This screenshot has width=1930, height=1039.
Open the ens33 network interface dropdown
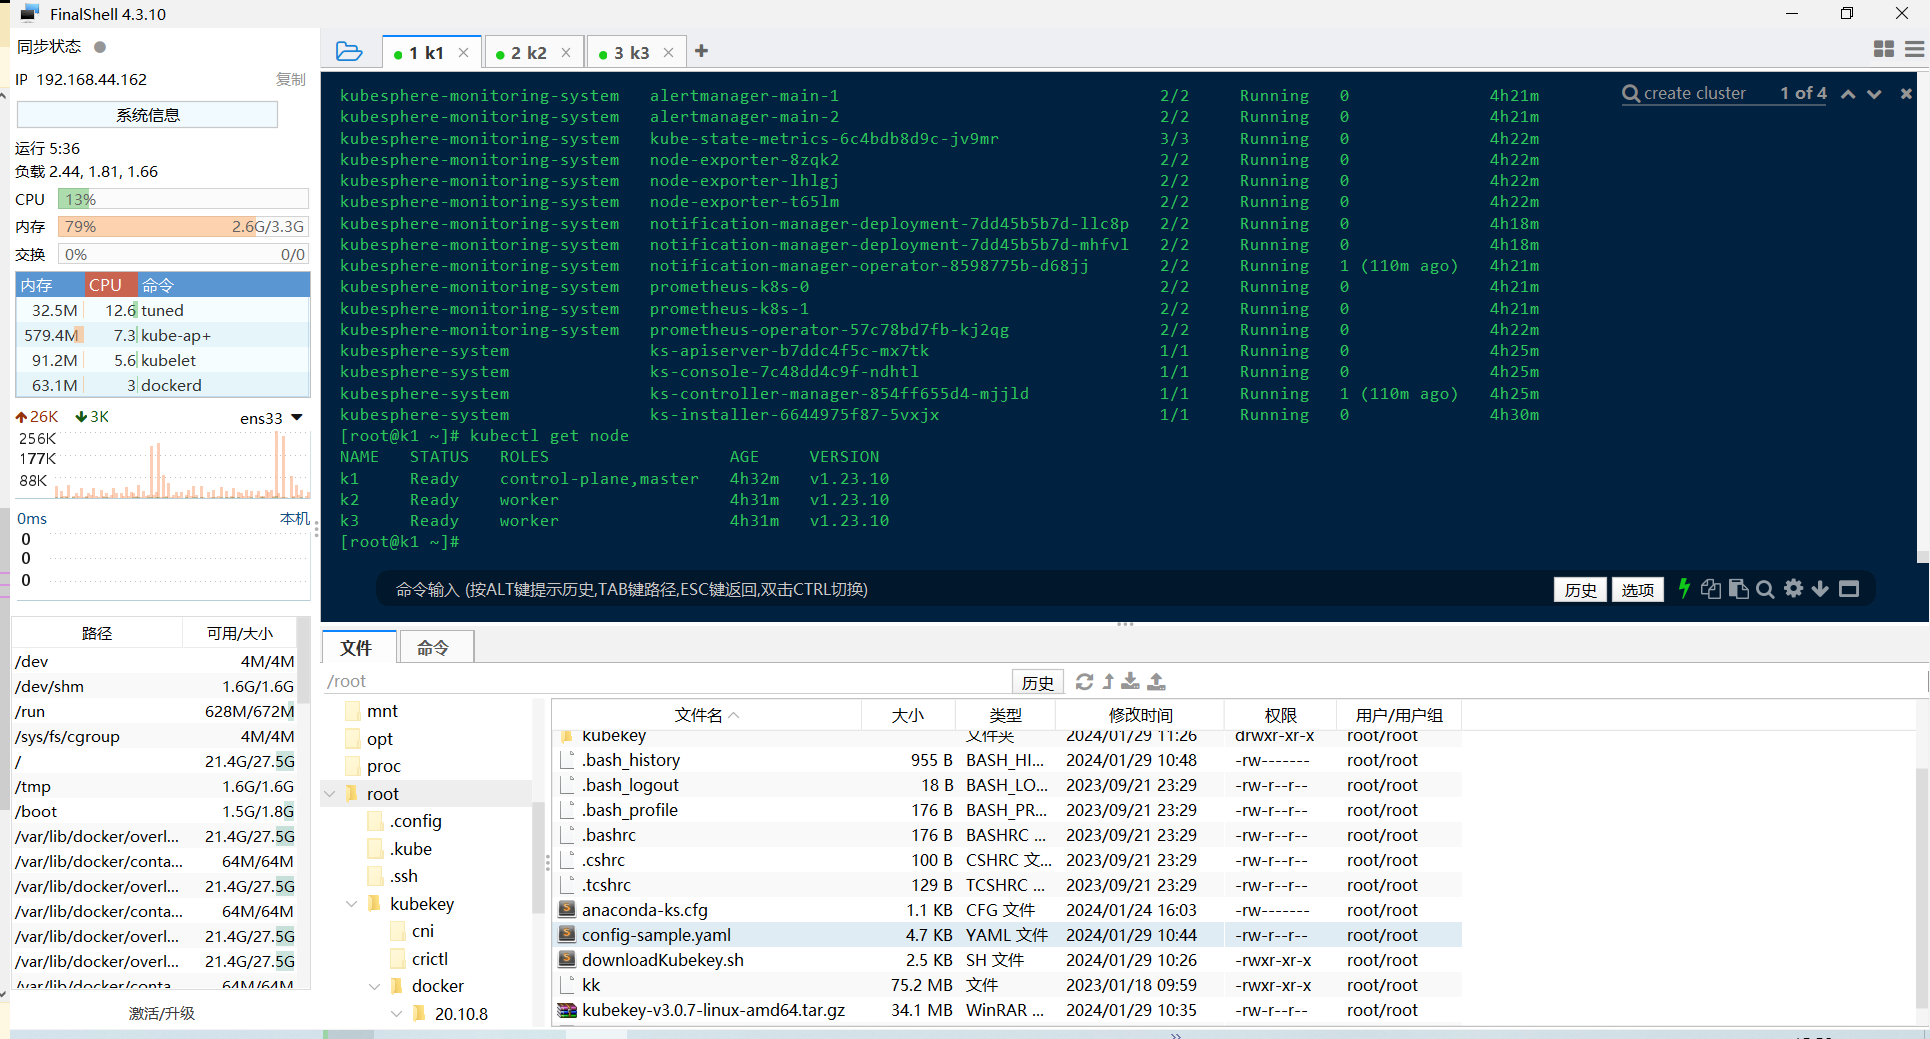click(x=296, y=418)
